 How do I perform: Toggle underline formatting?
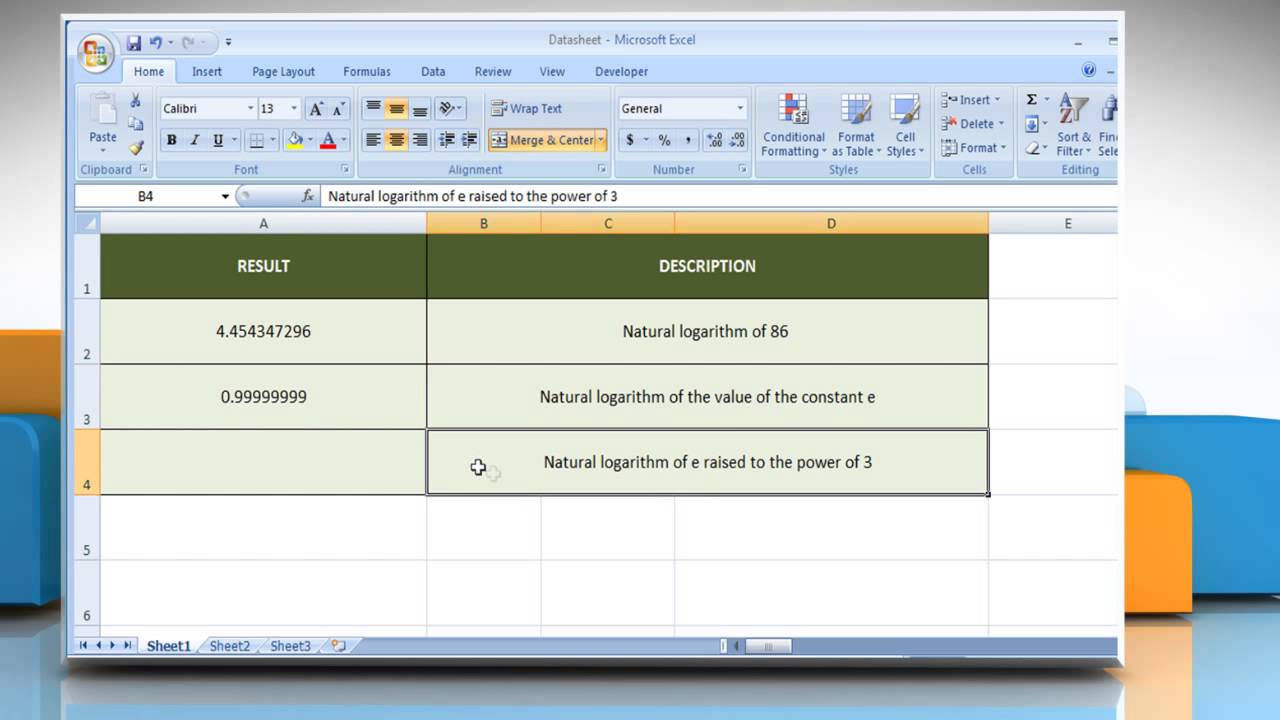point(218,140)
